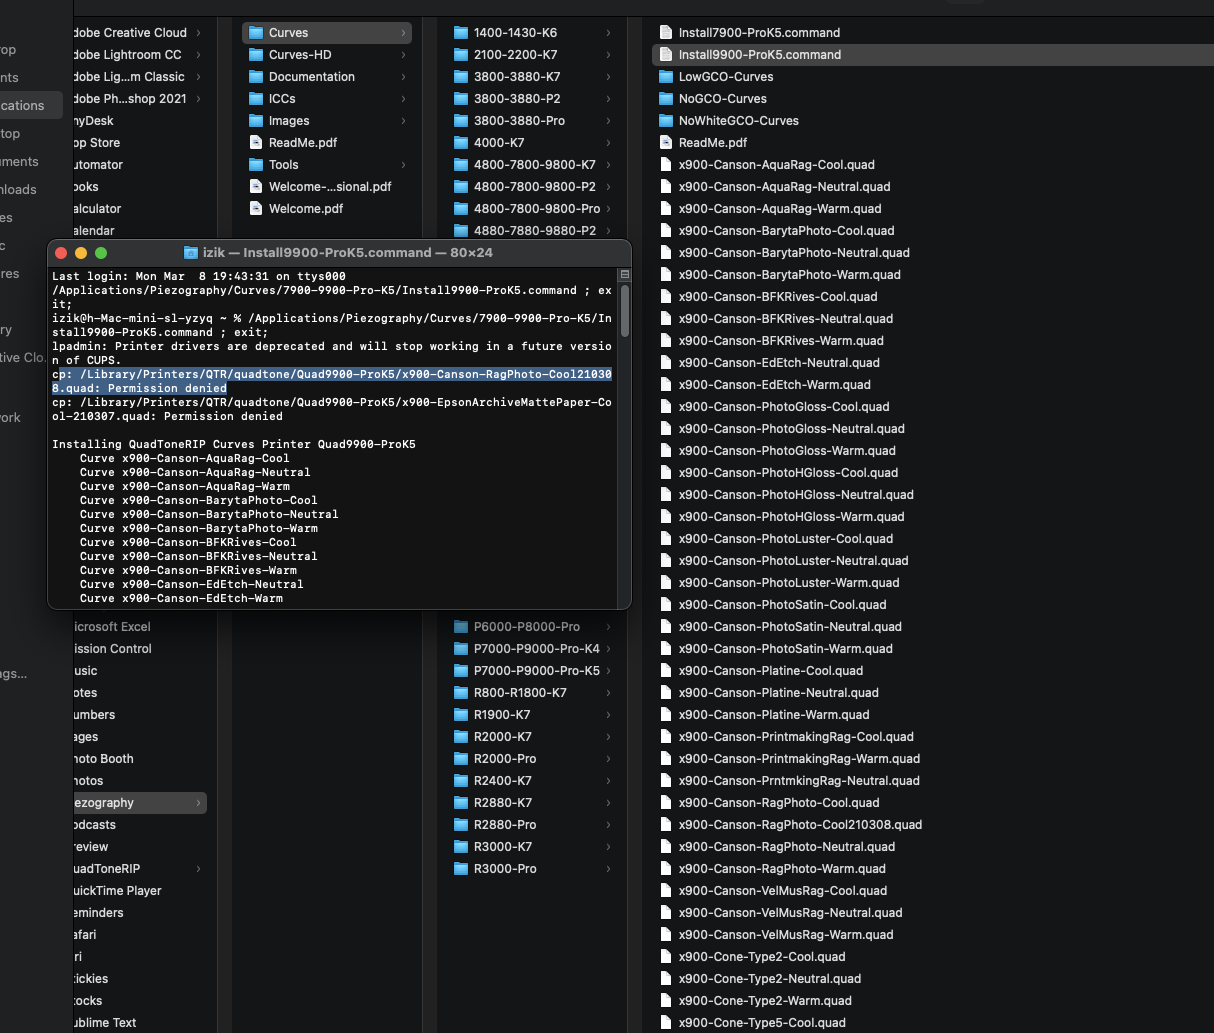Click the Terminal window vertical scrollbar
1214x1033 pixels.
pyautogui.click(x=625, y=312)
